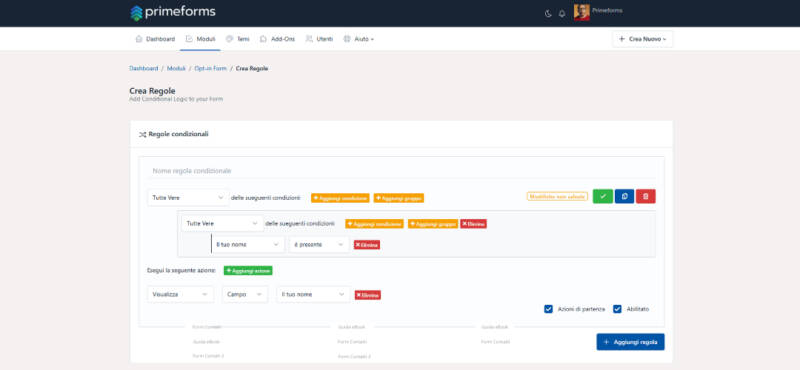The height and width of the screenshot is (370, 800).
Task: Click the Moduli breadcrumb link
Action: 176,68
